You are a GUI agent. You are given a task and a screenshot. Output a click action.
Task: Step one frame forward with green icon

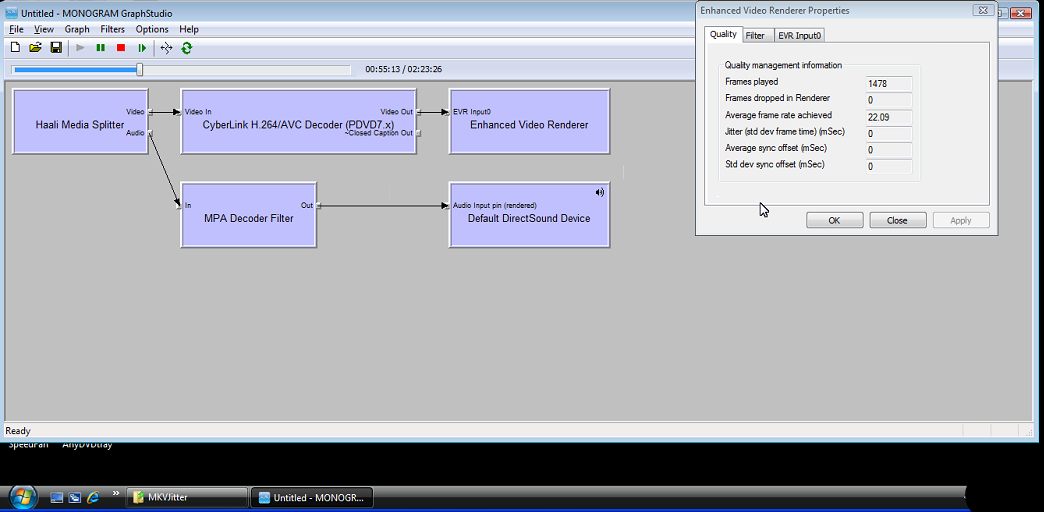tap(142, 48)
